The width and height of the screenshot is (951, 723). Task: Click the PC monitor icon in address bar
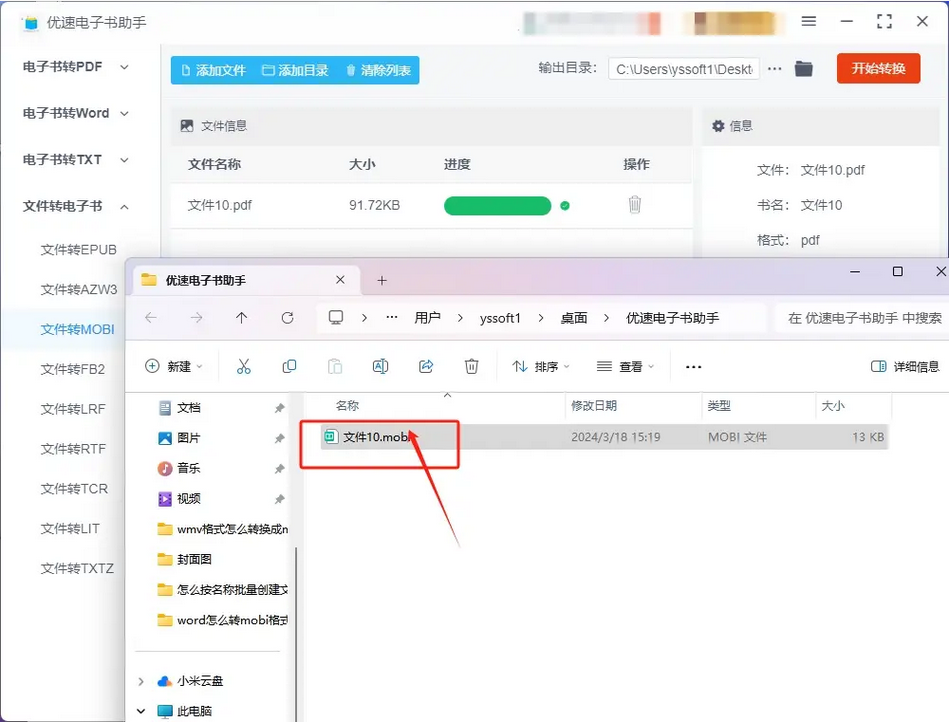(x=335, y=317)
